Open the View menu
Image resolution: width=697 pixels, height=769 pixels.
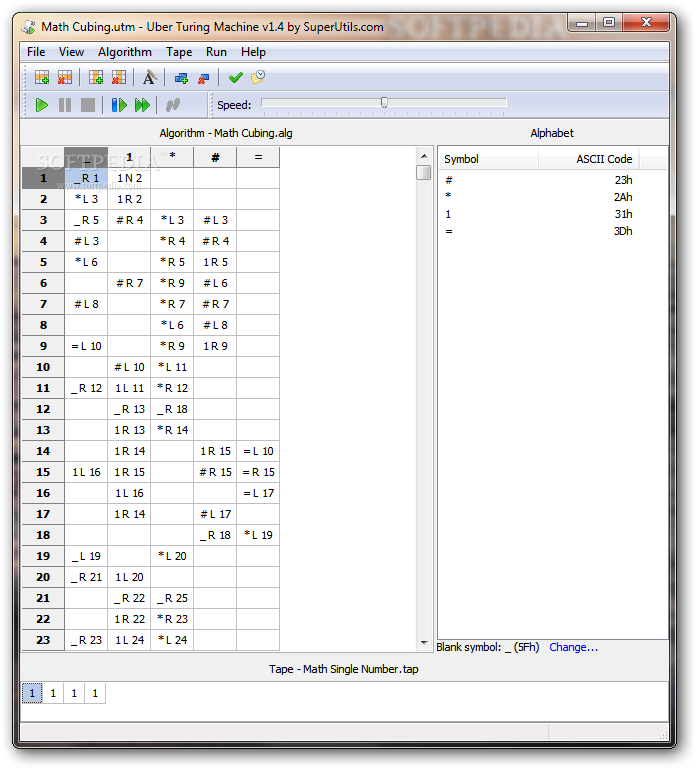point(71,52)
